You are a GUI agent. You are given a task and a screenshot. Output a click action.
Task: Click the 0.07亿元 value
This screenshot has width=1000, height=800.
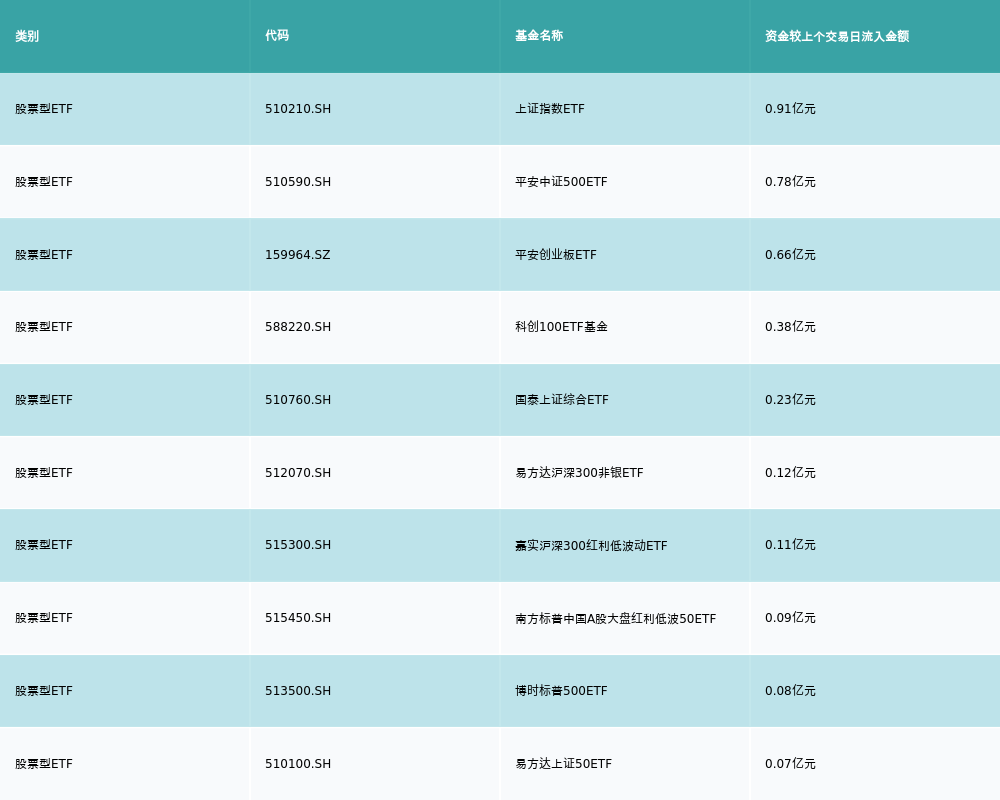[x=790, y=764]
